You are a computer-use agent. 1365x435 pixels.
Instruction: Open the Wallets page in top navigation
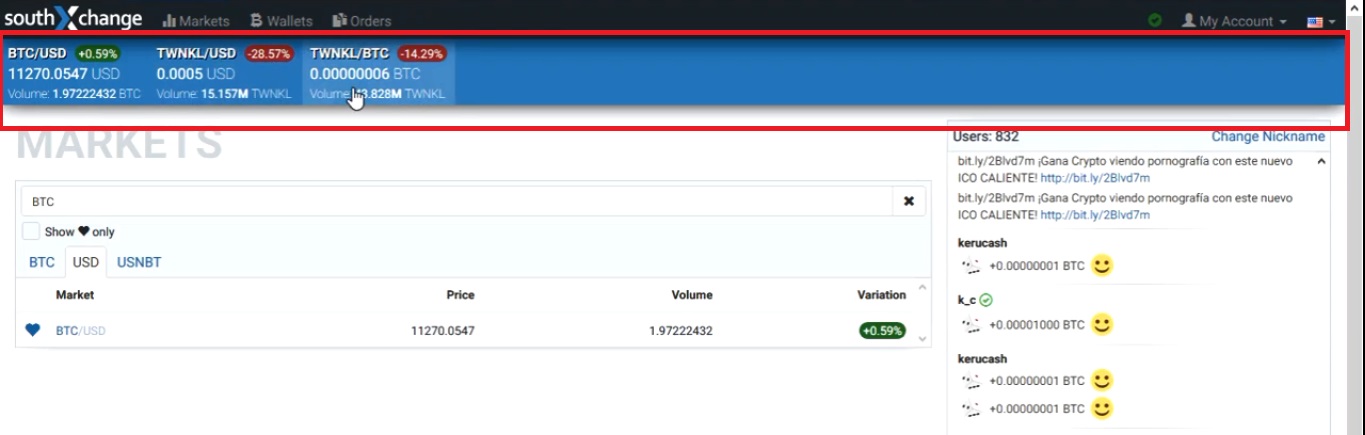[281, 21]
